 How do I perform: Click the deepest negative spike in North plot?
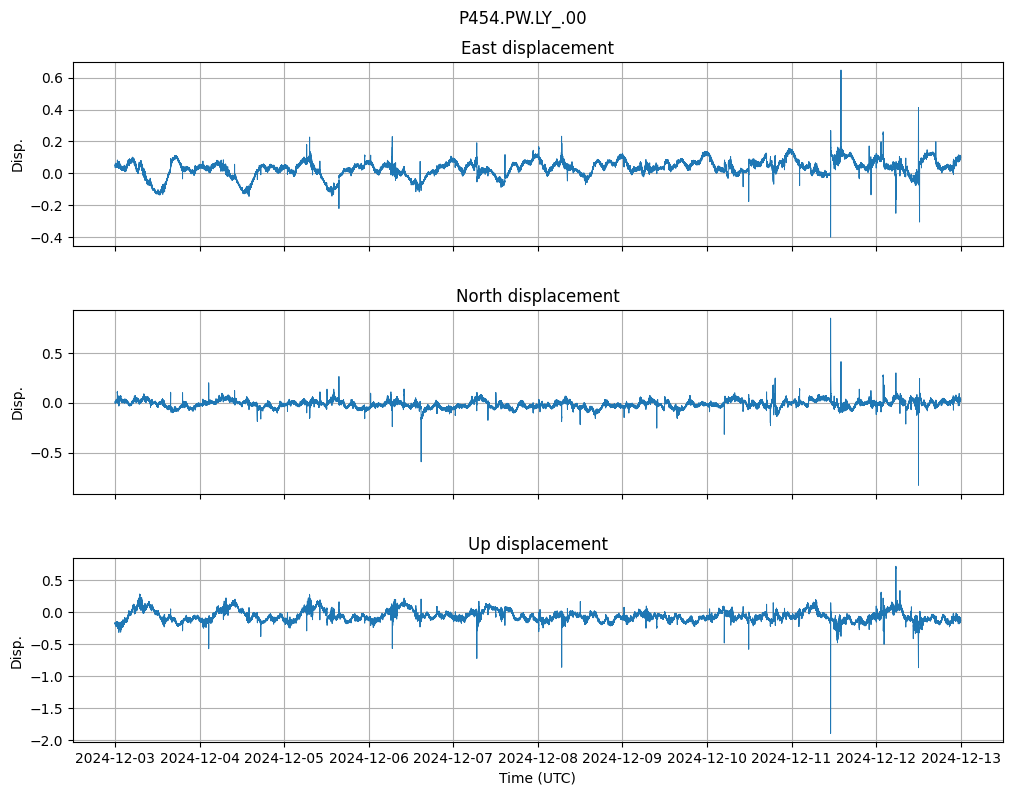[x=918, y=485]
